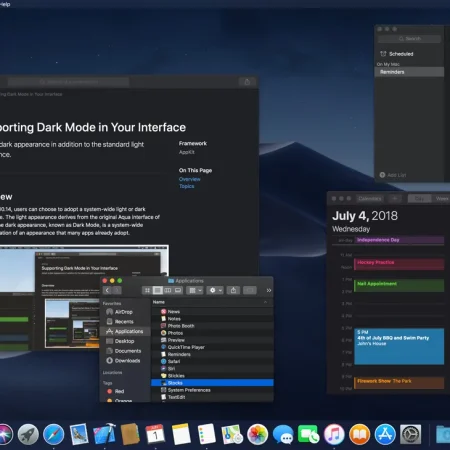Open iBooks icon in the Dock
450x450 pixels.
point(359,434)
